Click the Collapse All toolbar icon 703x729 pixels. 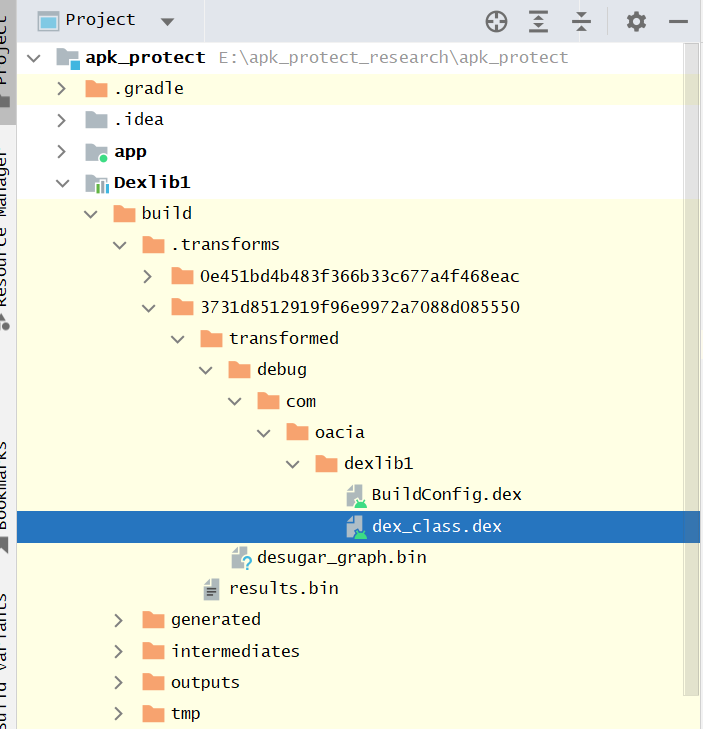582,21
